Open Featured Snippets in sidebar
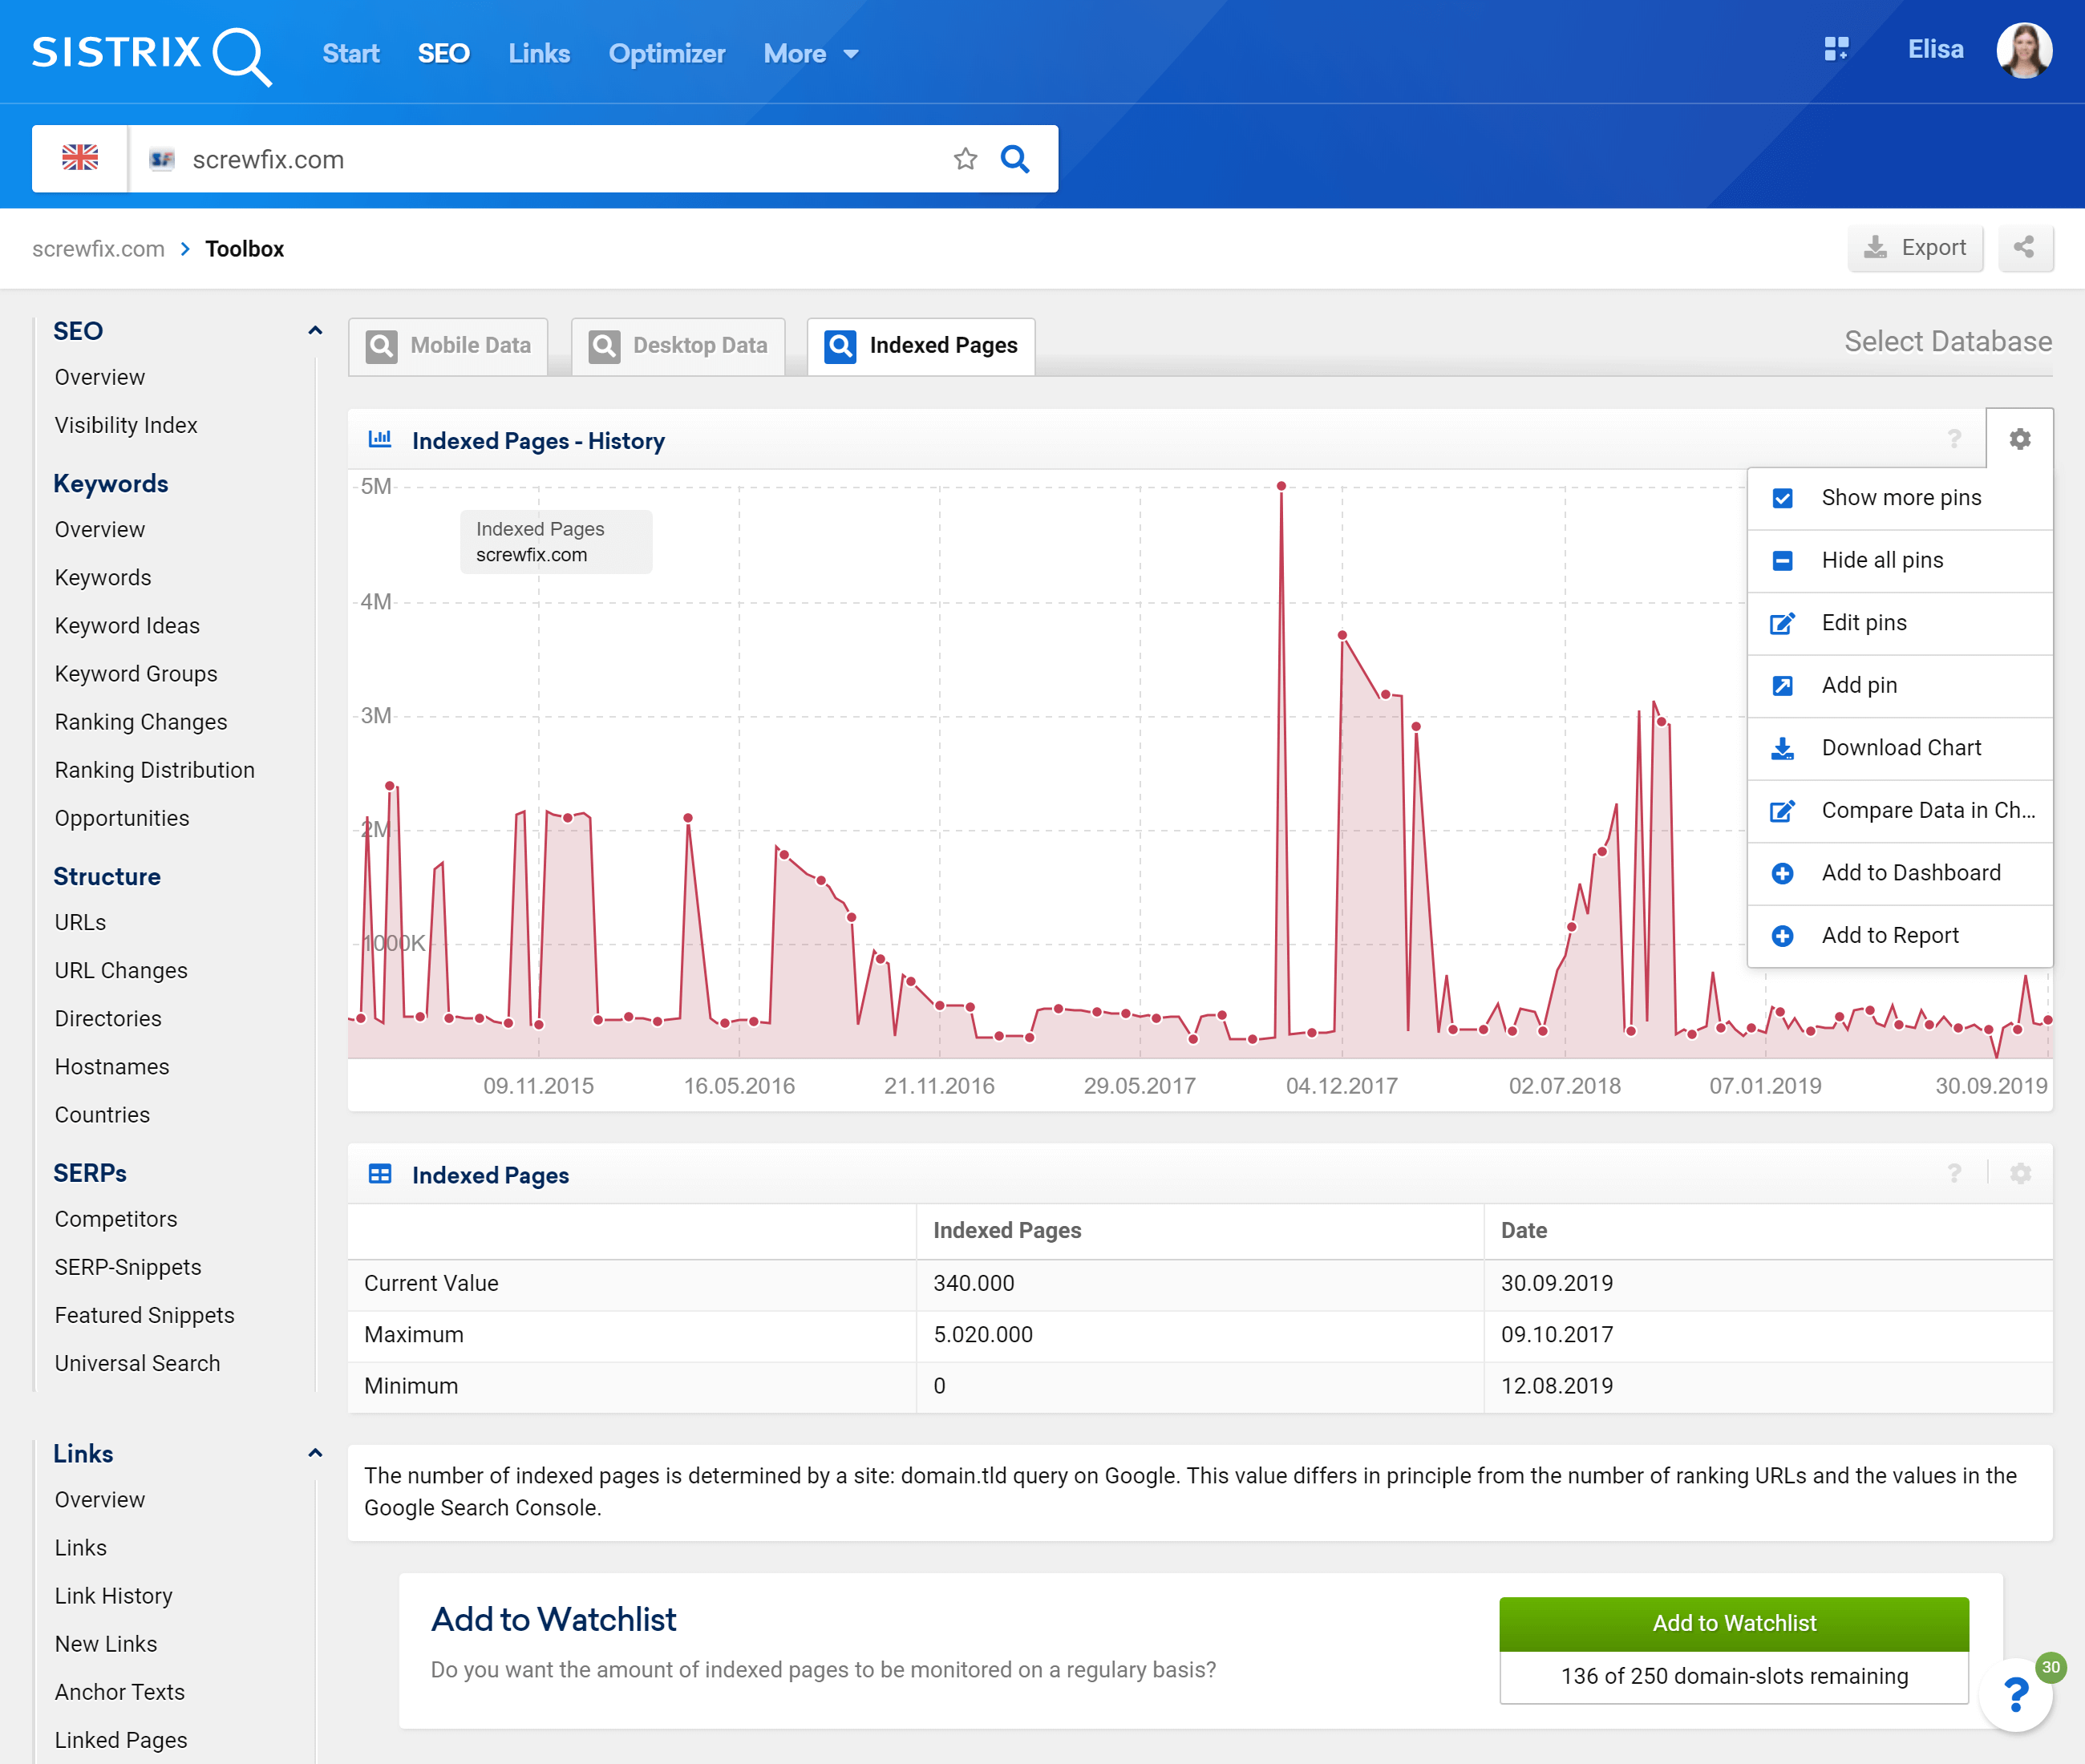Image resolution: width=2085 pixels, height=1764 pixels. 145,1315
